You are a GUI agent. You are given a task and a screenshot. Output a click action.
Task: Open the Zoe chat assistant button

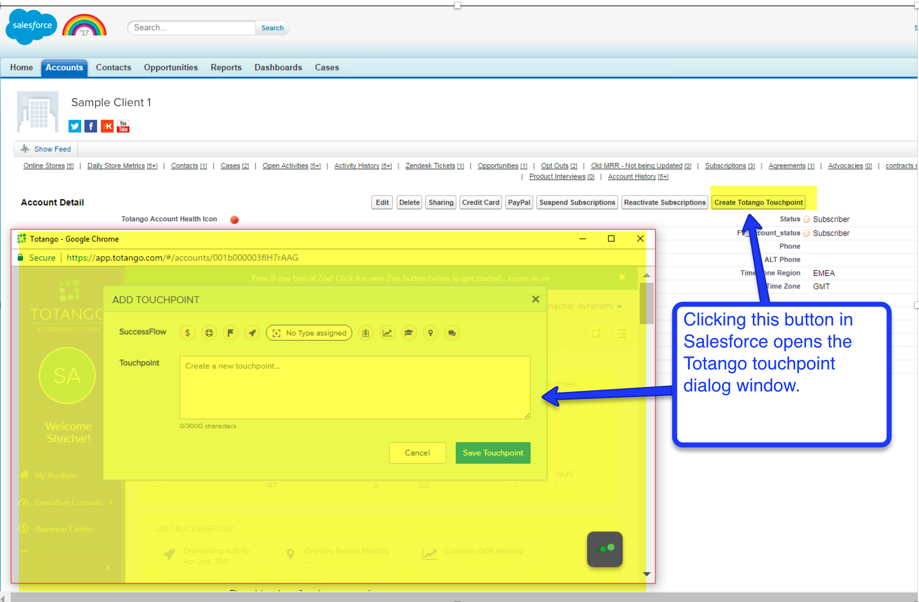(x=605, y=549)
